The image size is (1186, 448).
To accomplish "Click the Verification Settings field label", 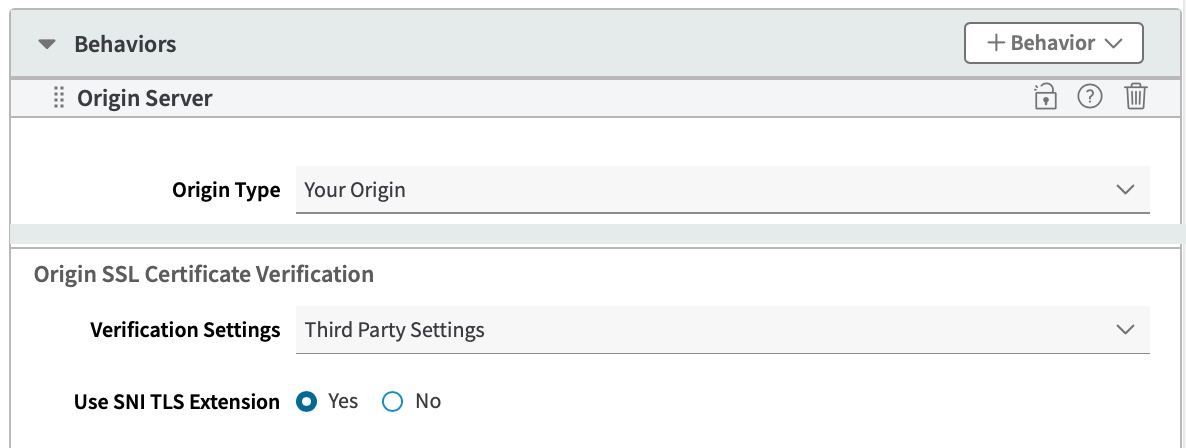I will pos(185,330).
